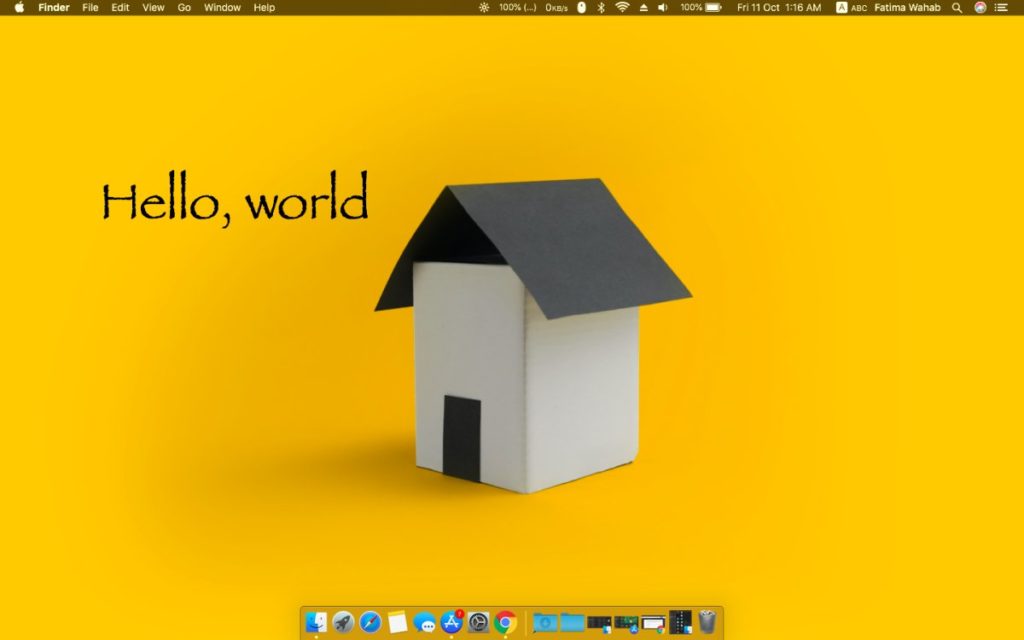
Task: Open the Messages app
Action: [x=425, y=622]
